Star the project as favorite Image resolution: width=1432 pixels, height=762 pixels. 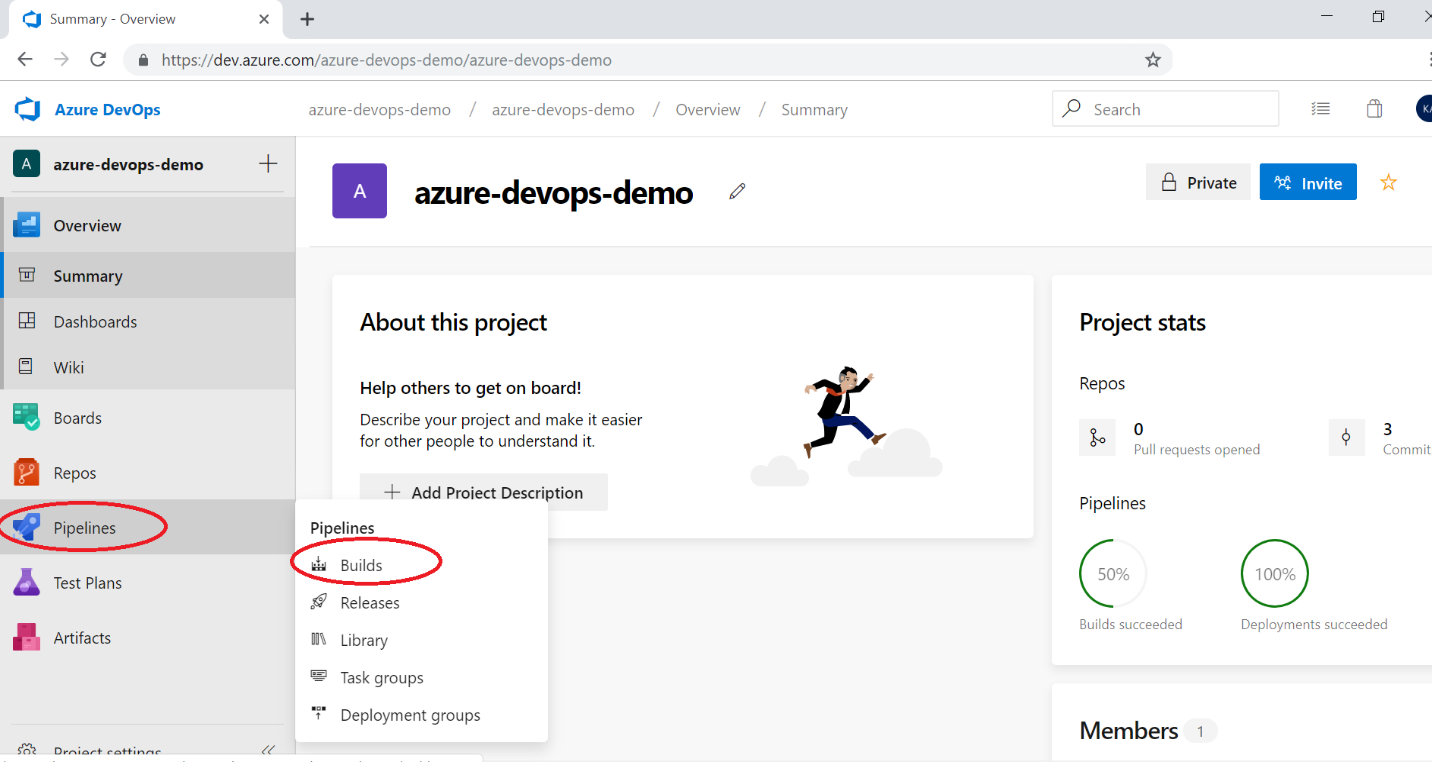point(1388,182)
